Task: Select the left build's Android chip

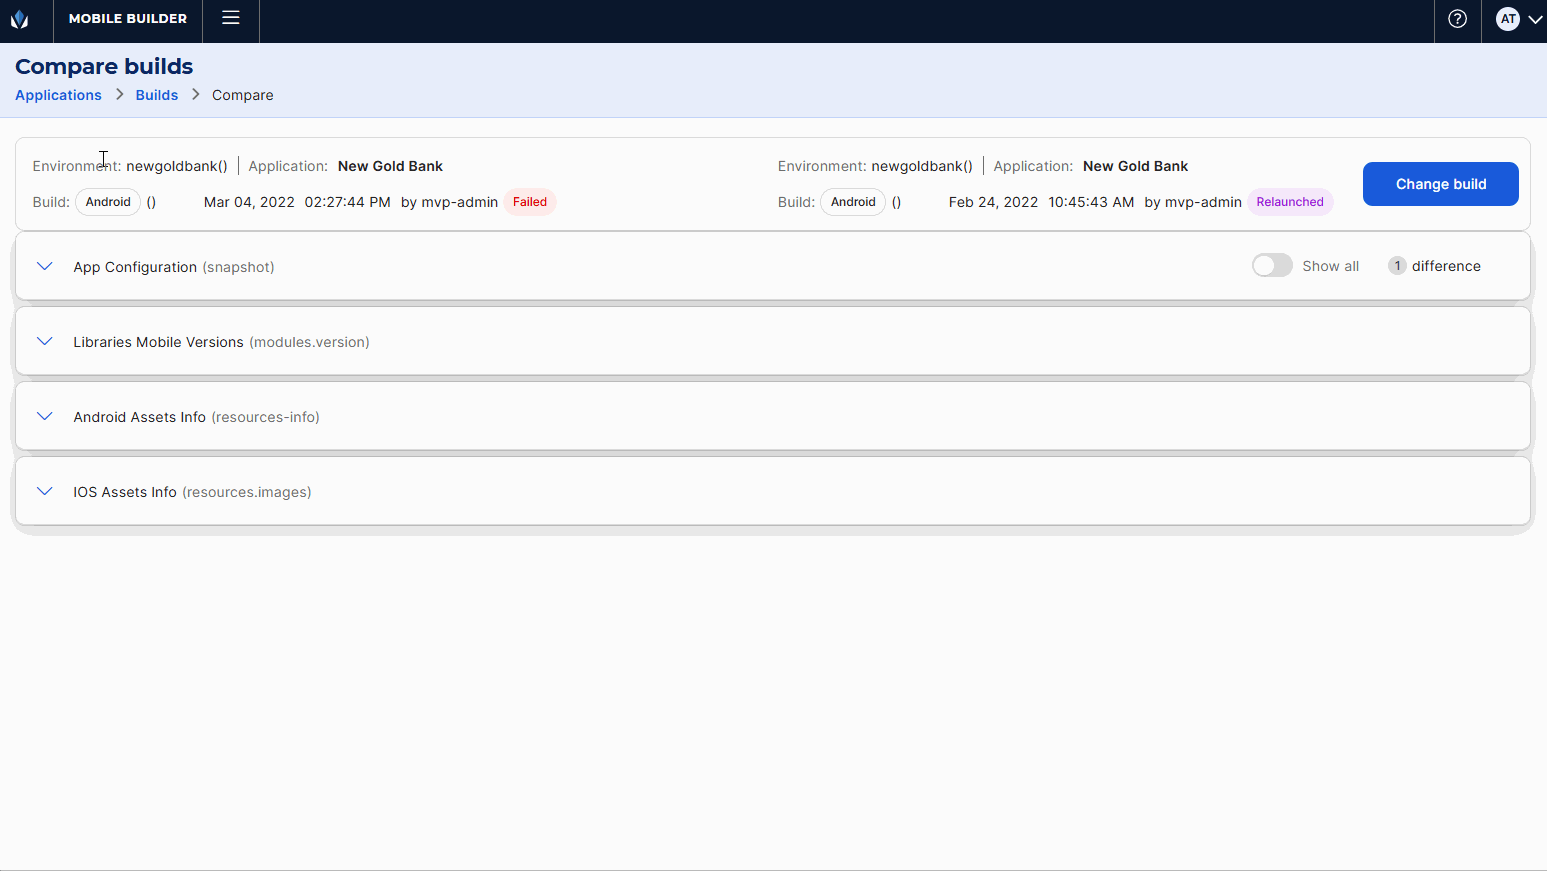Action: pos(107,201)
